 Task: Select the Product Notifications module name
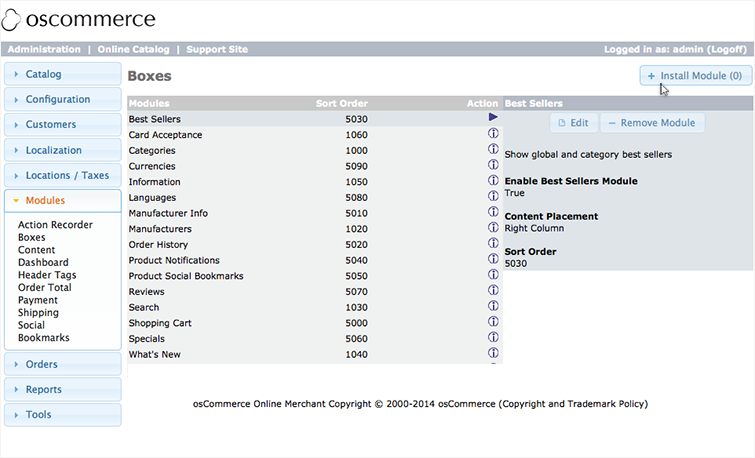click(174, 260)
